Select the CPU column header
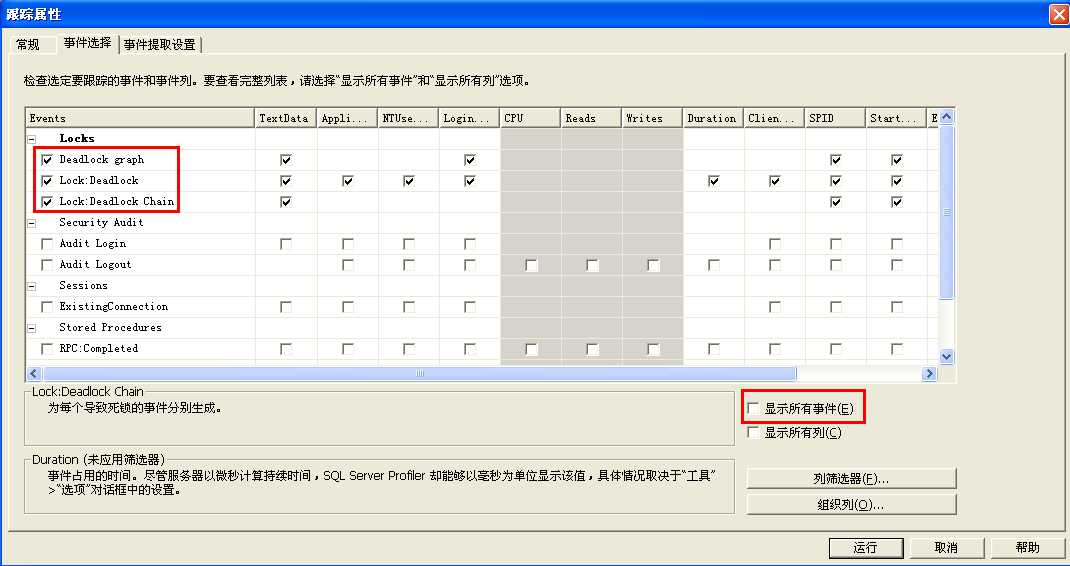The height and width of the screenshot is (566, 1070). 530,118
